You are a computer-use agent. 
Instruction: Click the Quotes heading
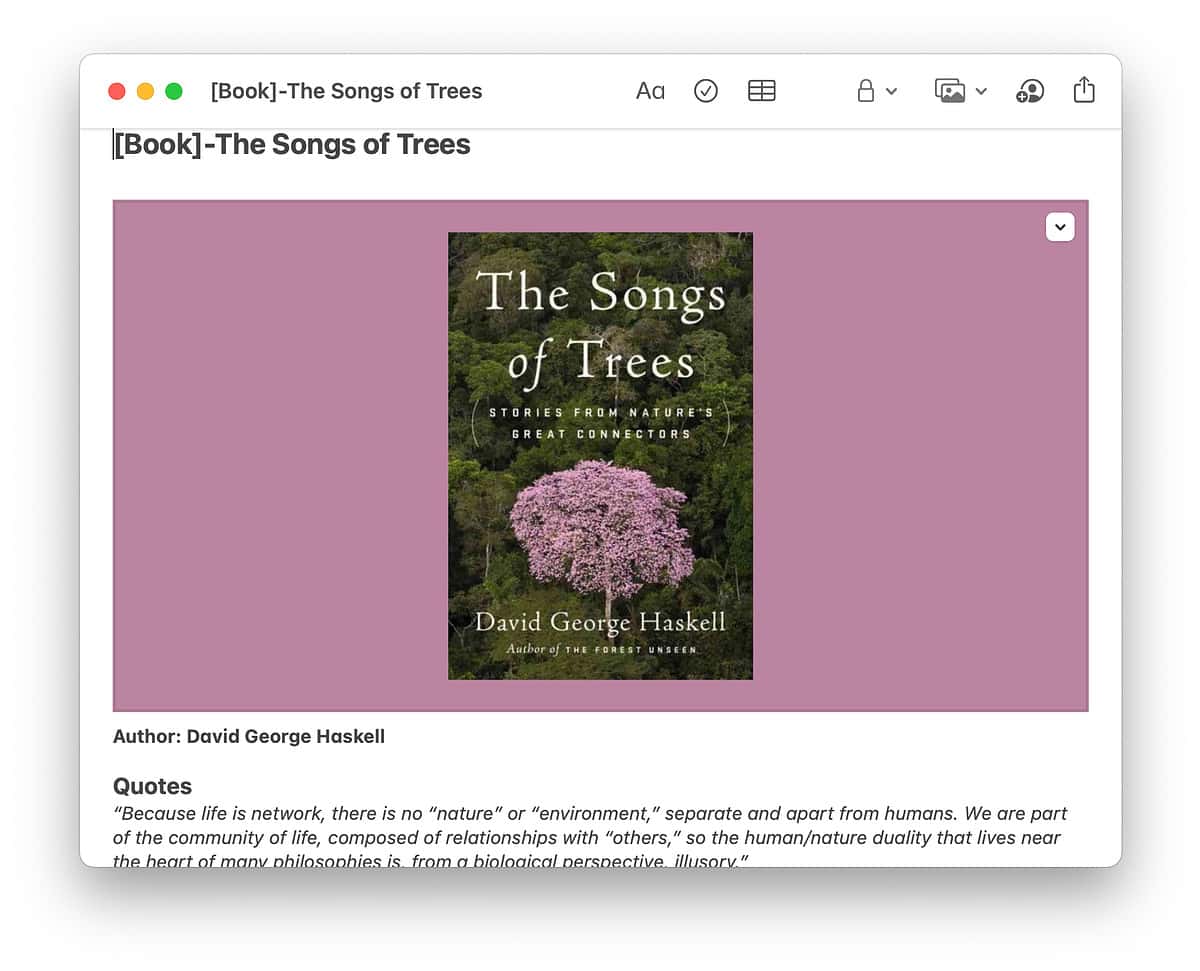(152, 786)
